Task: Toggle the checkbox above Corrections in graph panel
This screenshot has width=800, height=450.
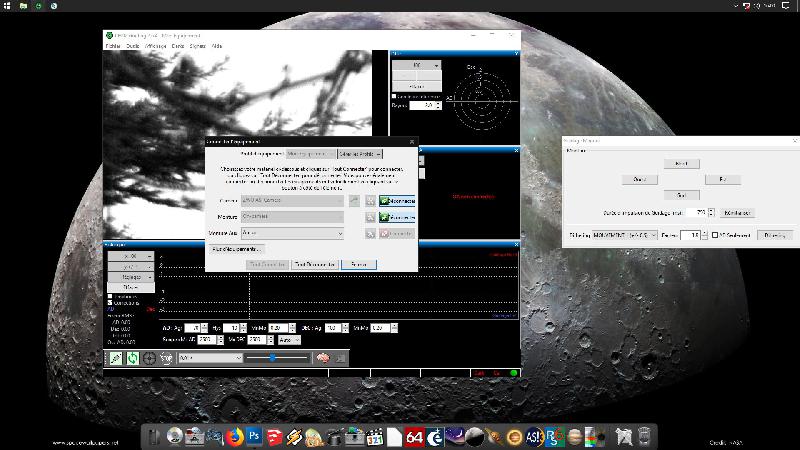Action: (x=110, y=296)
